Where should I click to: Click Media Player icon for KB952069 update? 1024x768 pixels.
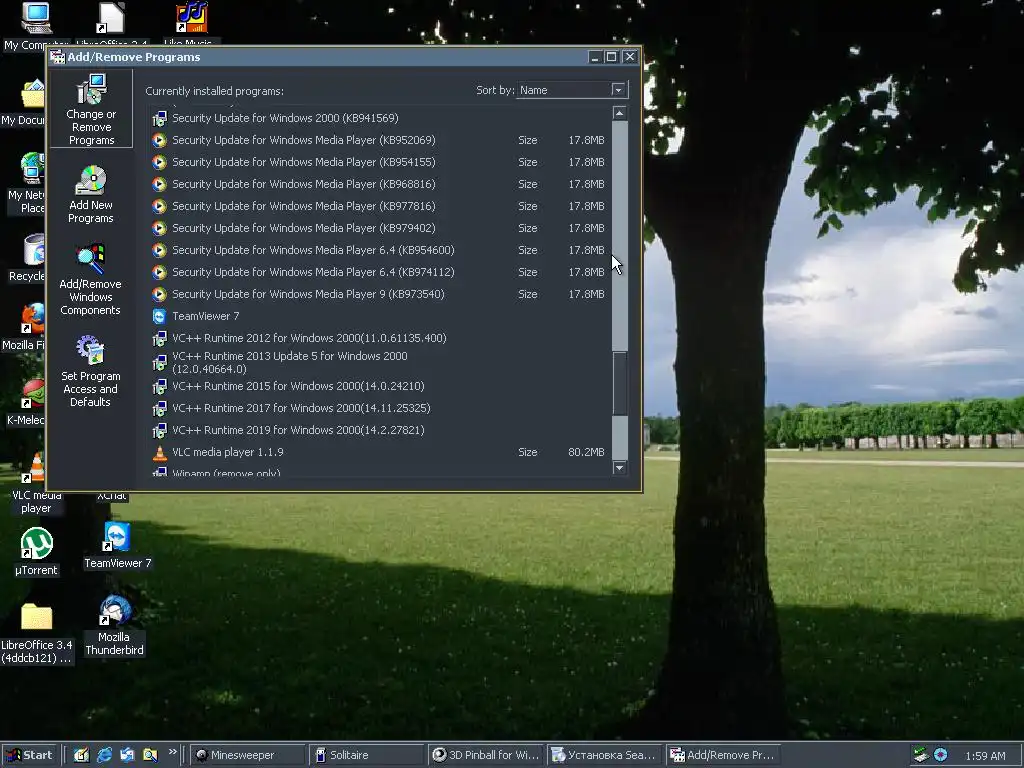[x=159, y=140]
